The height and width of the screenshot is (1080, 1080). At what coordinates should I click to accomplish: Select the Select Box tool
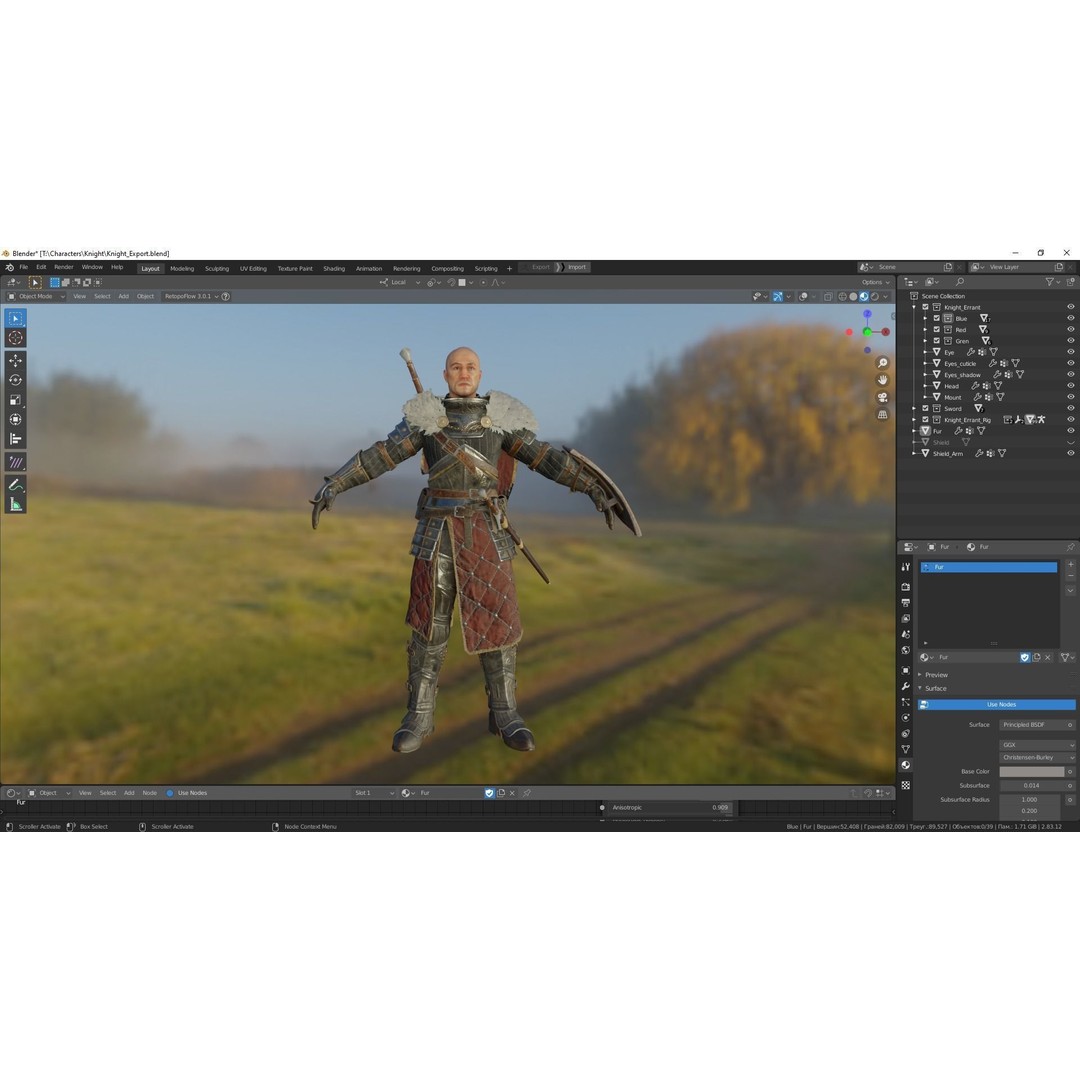15,318
